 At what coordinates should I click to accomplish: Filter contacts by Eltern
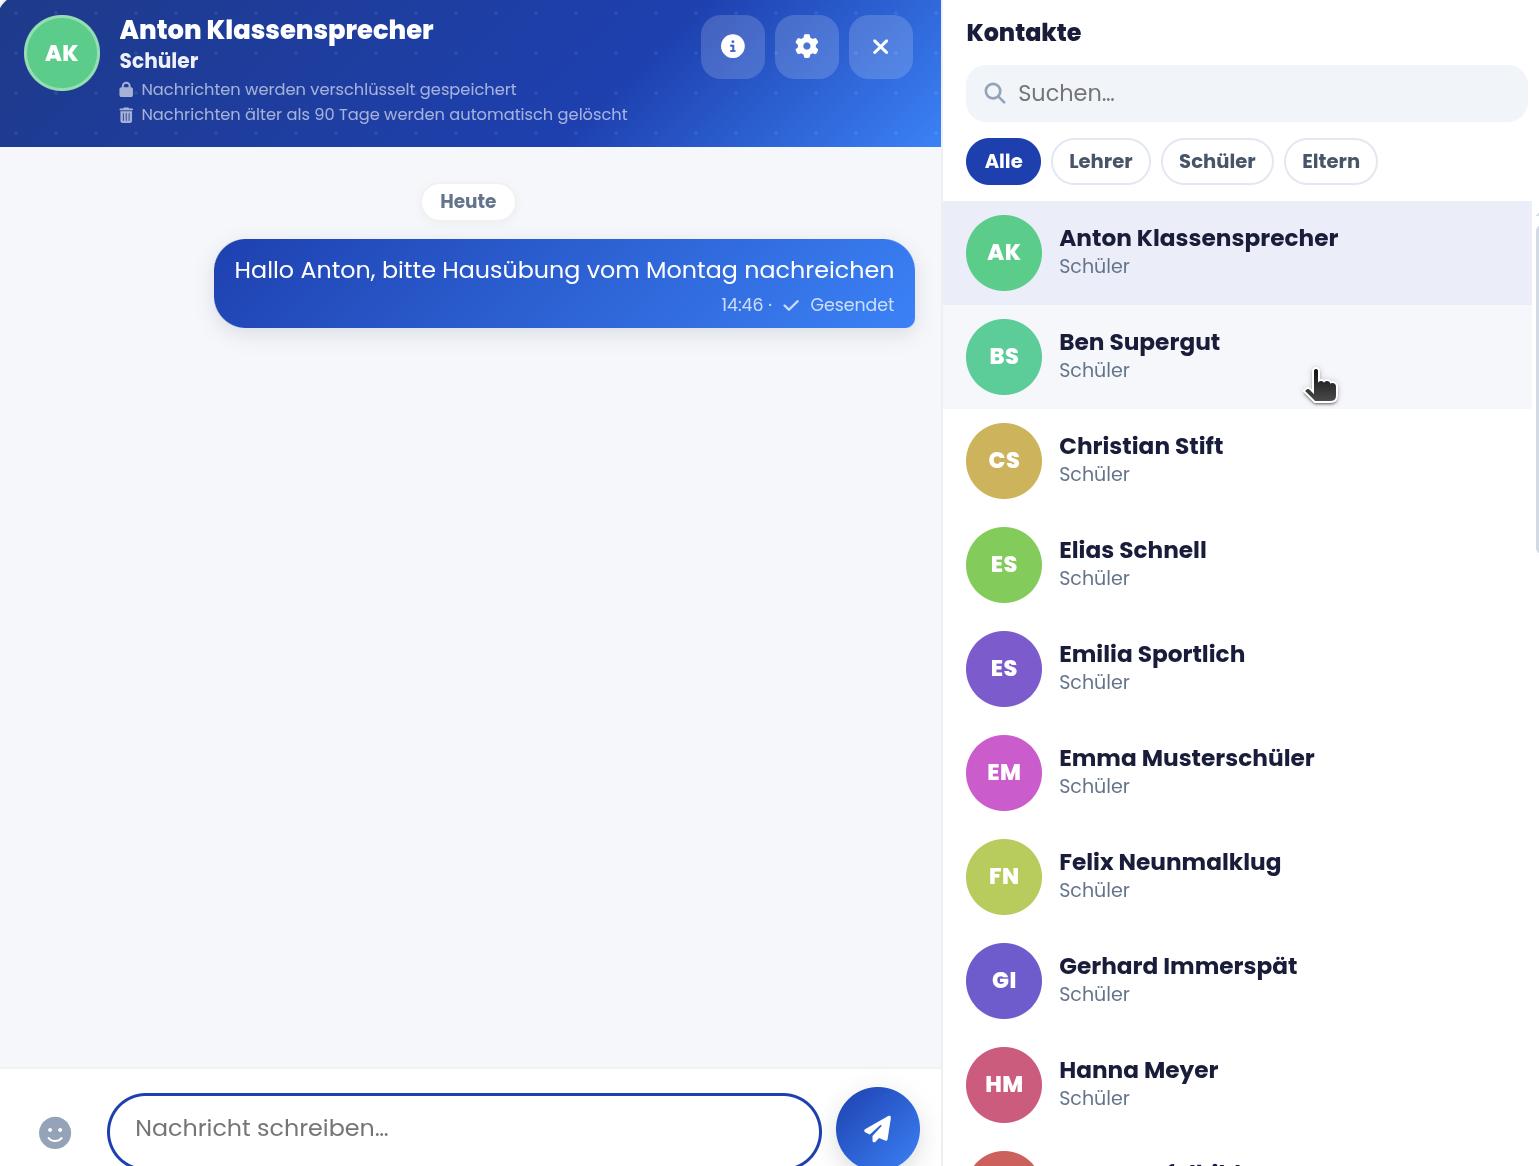tap(1330, 161)
